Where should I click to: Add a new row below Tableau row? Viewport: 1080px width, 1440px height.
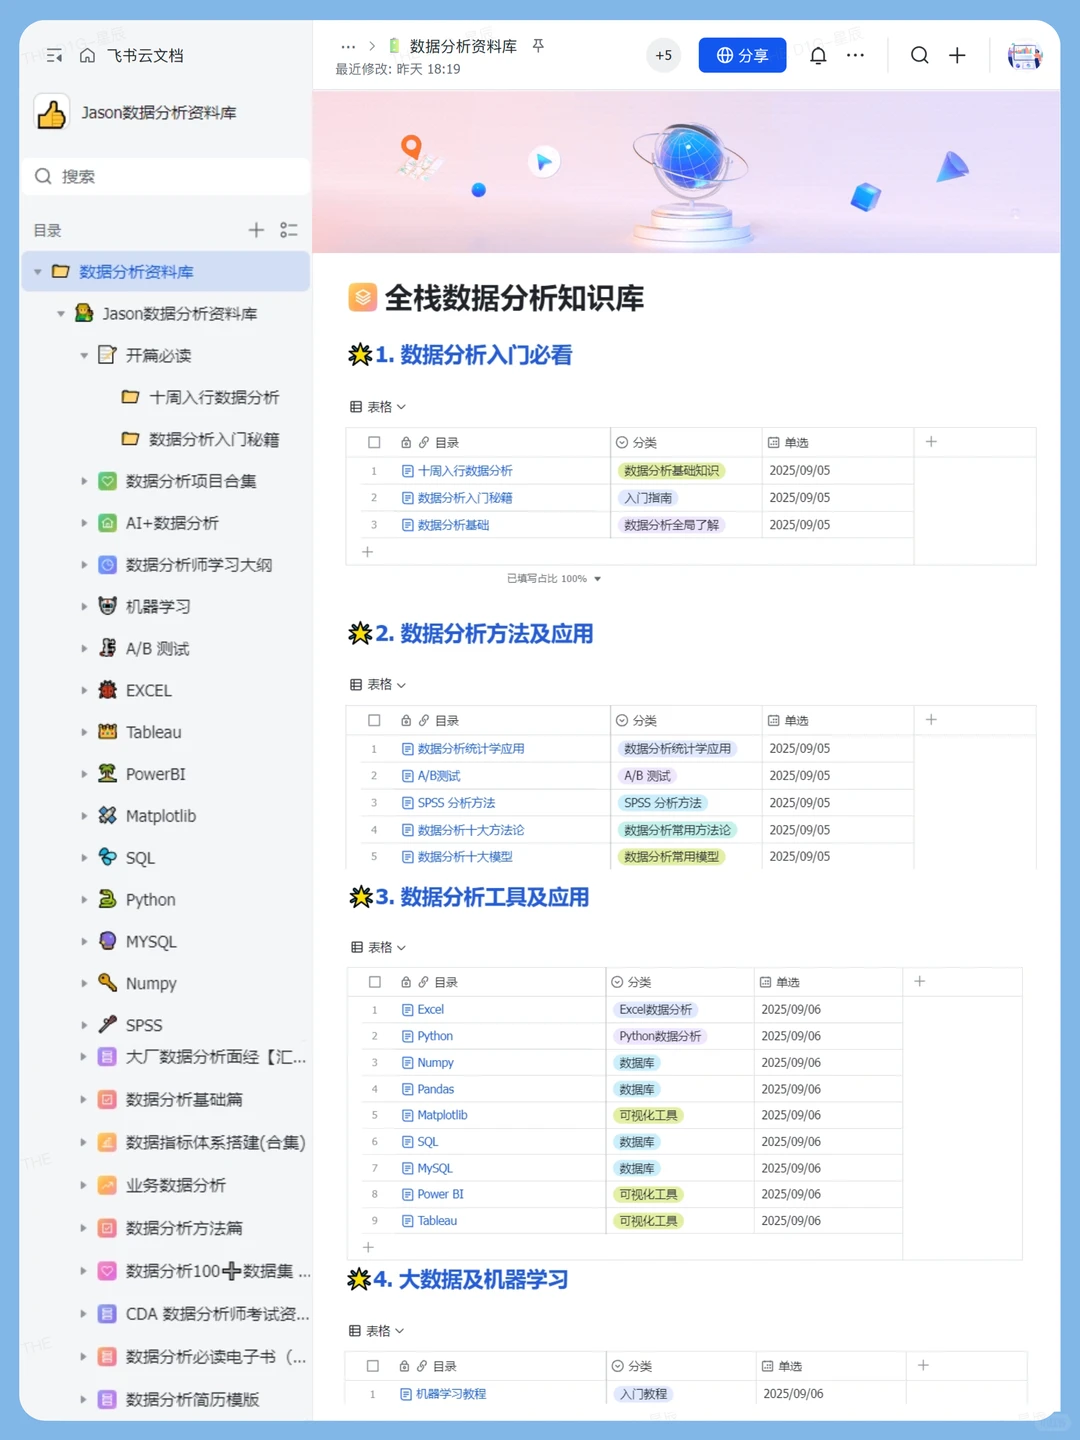tap(368, 1247)
